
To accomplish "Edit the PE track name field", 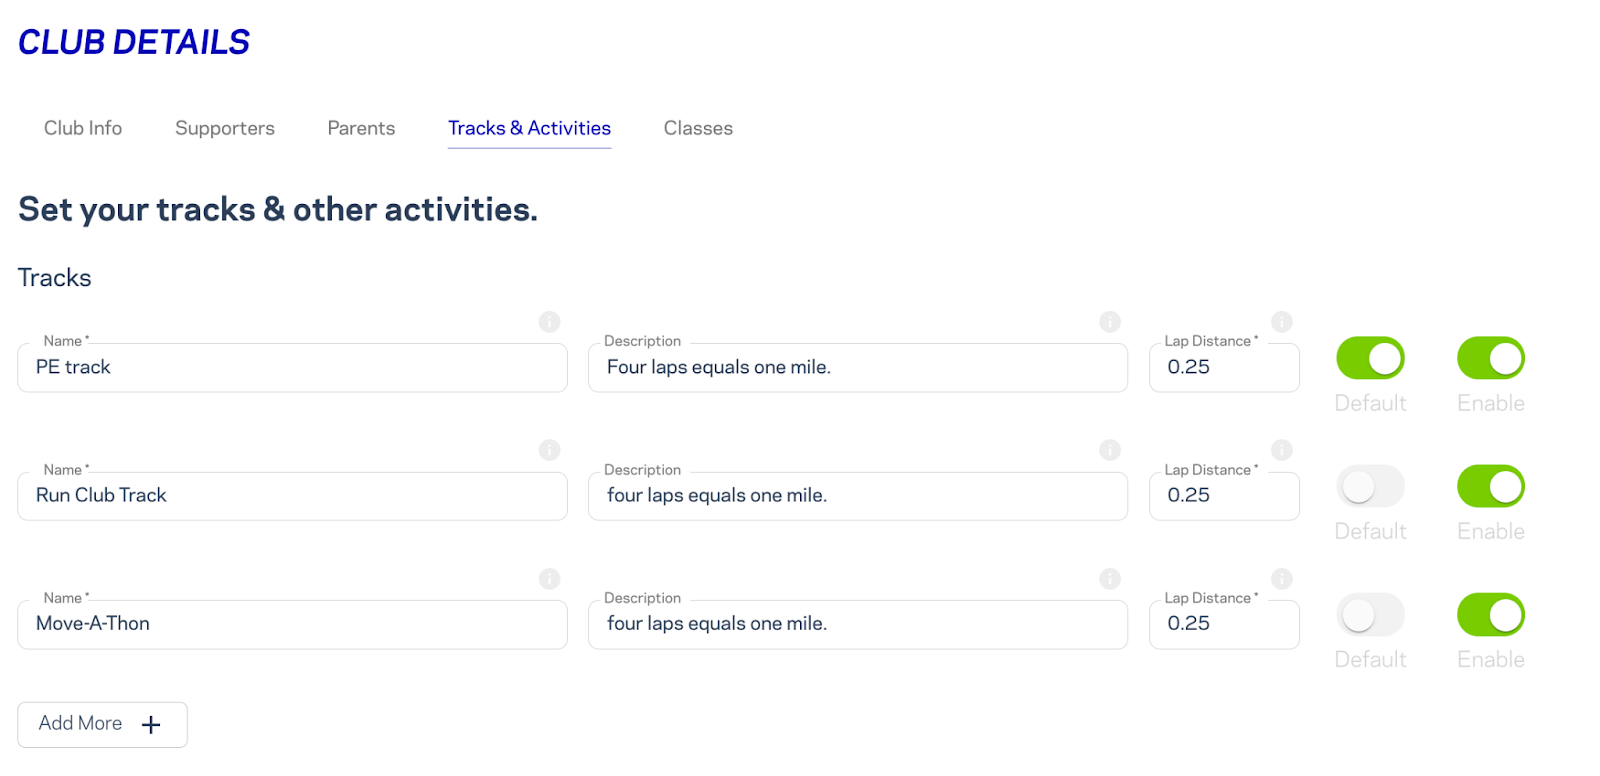I will 292,368.
